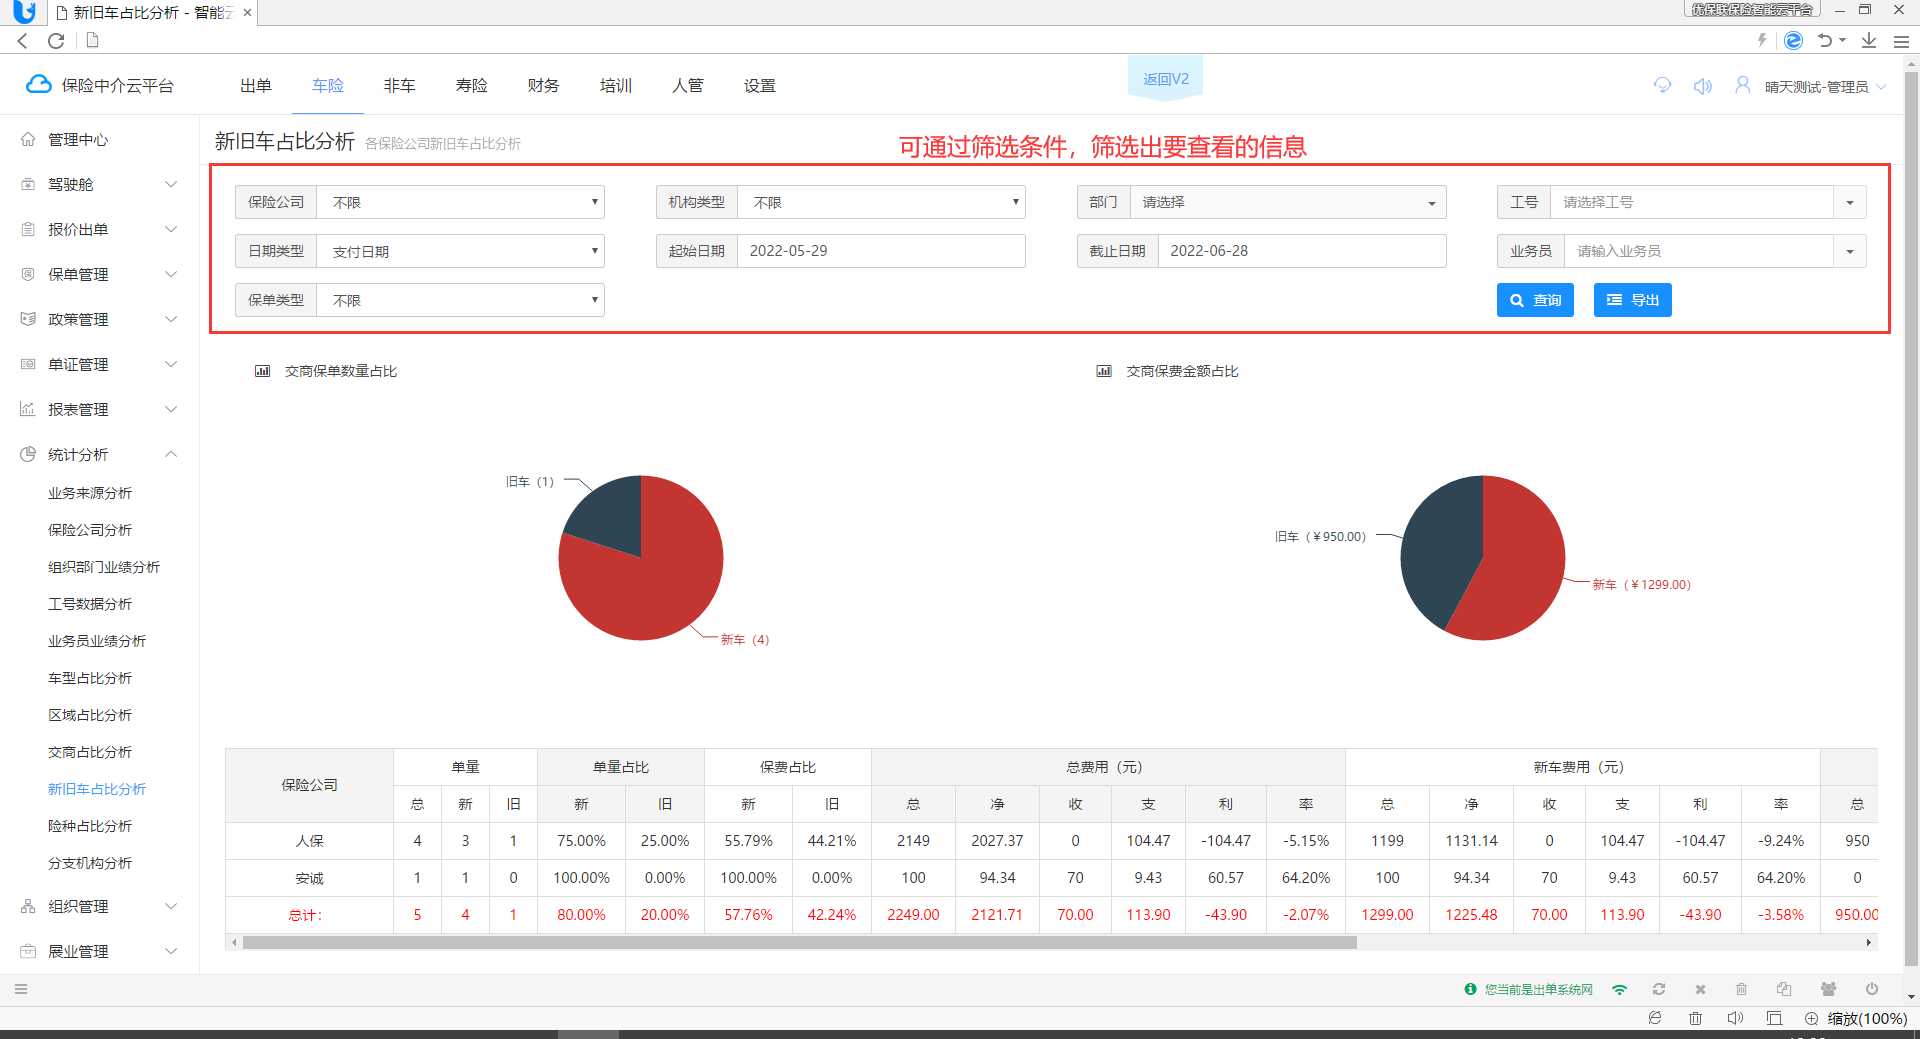Click the cloud logo of 保险中介云平台
Viewport: 1920px width, 1039px height.
[x=38, y=85]
